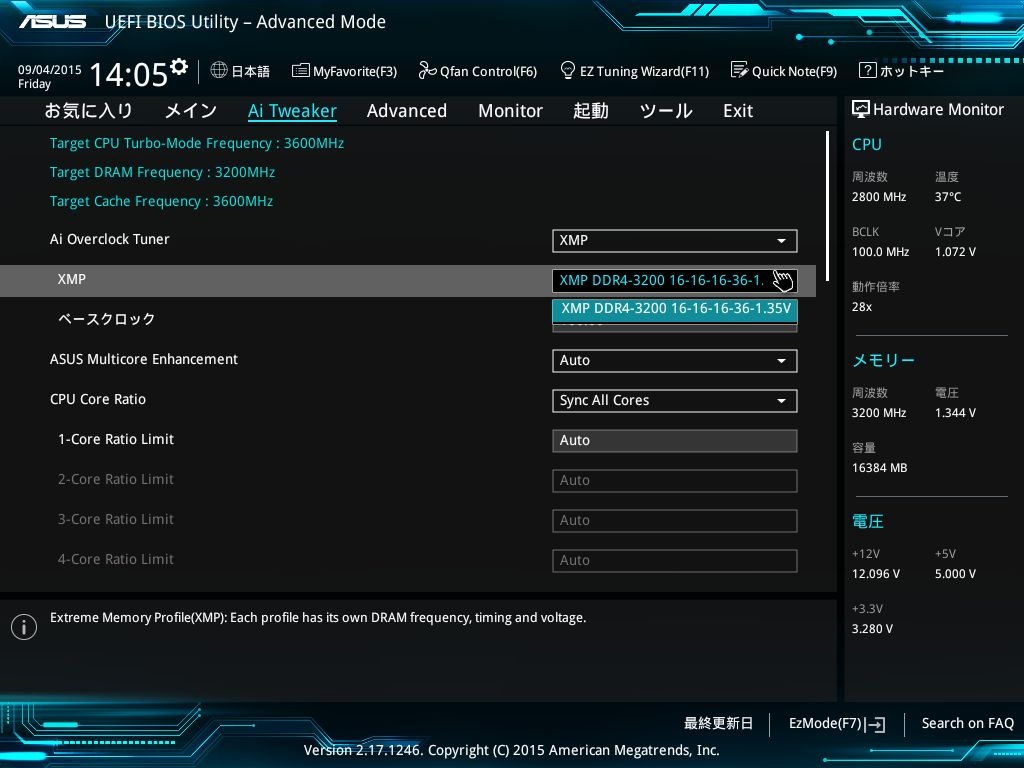Open the clock settings gear icon

179,66
